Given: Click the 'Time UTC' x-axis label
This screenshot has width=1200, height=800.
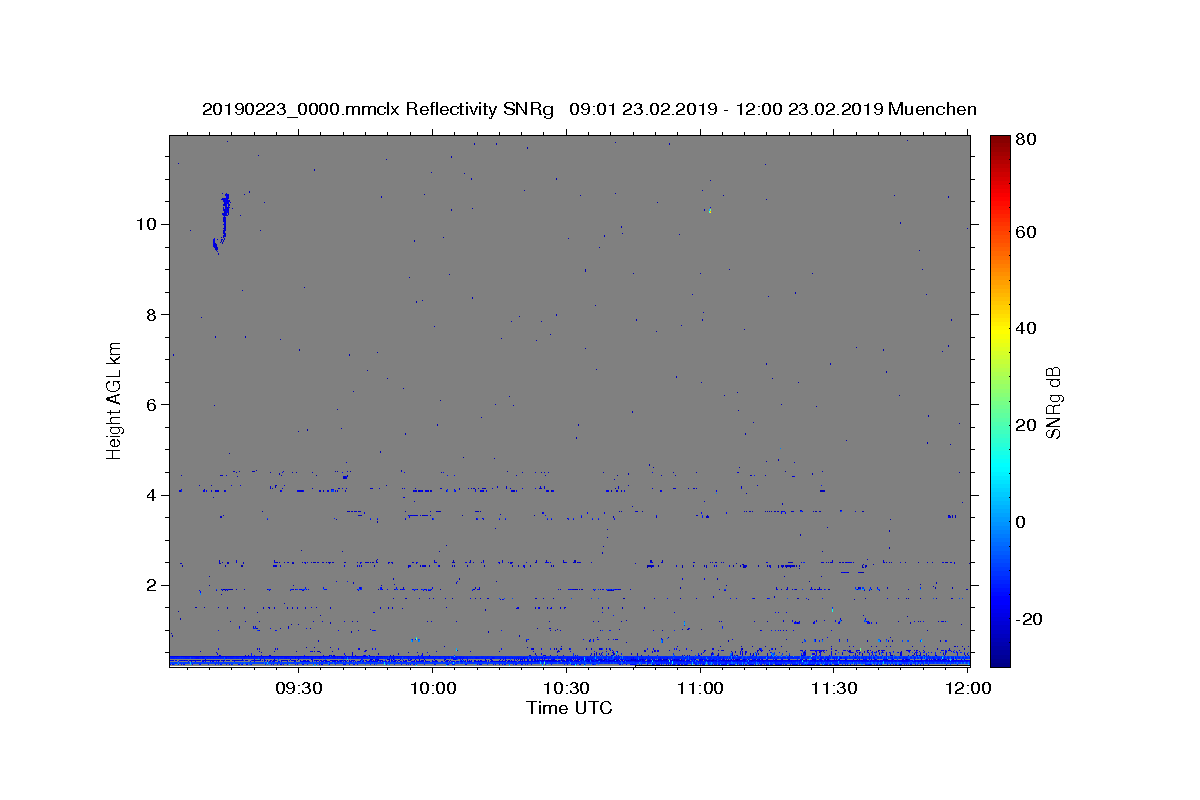Looking at the screenshot, I should (x=569, y=708).
